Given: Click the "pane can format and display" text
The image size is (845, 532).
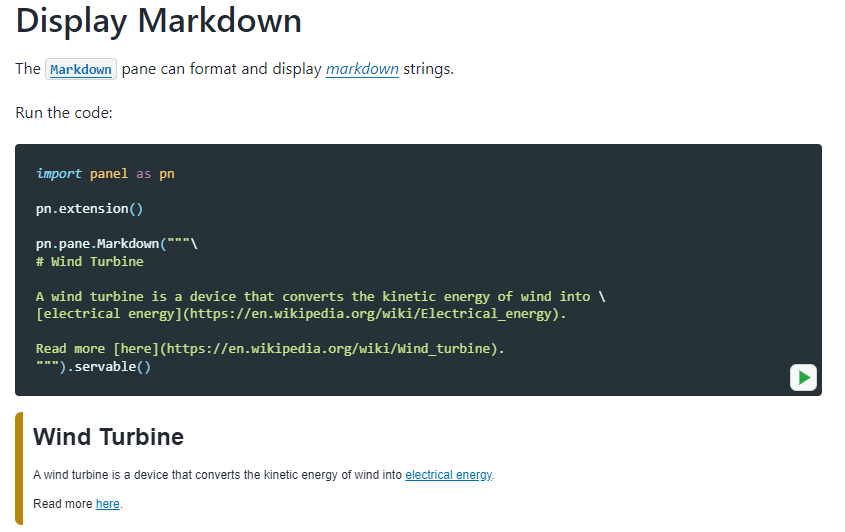Looking at the screenshot, I should click(221, 69).
